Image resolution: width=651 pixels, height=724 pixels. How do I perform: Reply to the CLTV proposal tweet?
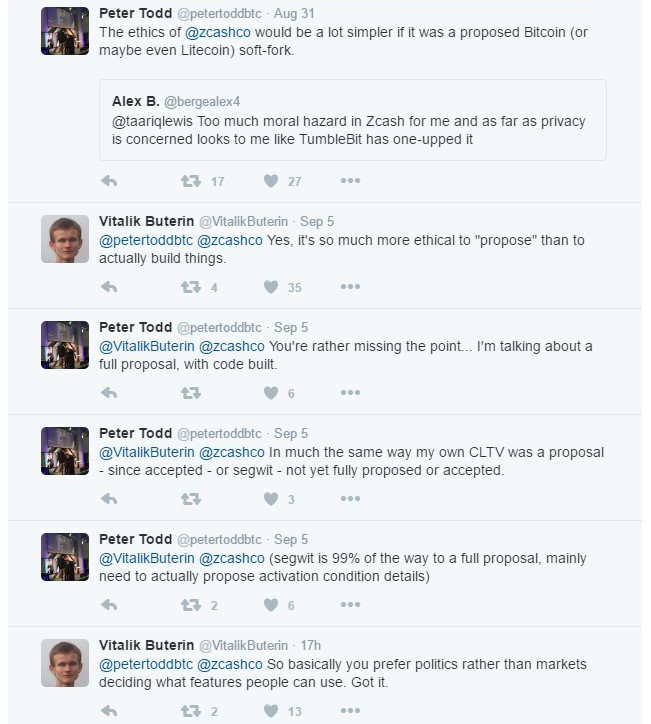tap(109, 499)
